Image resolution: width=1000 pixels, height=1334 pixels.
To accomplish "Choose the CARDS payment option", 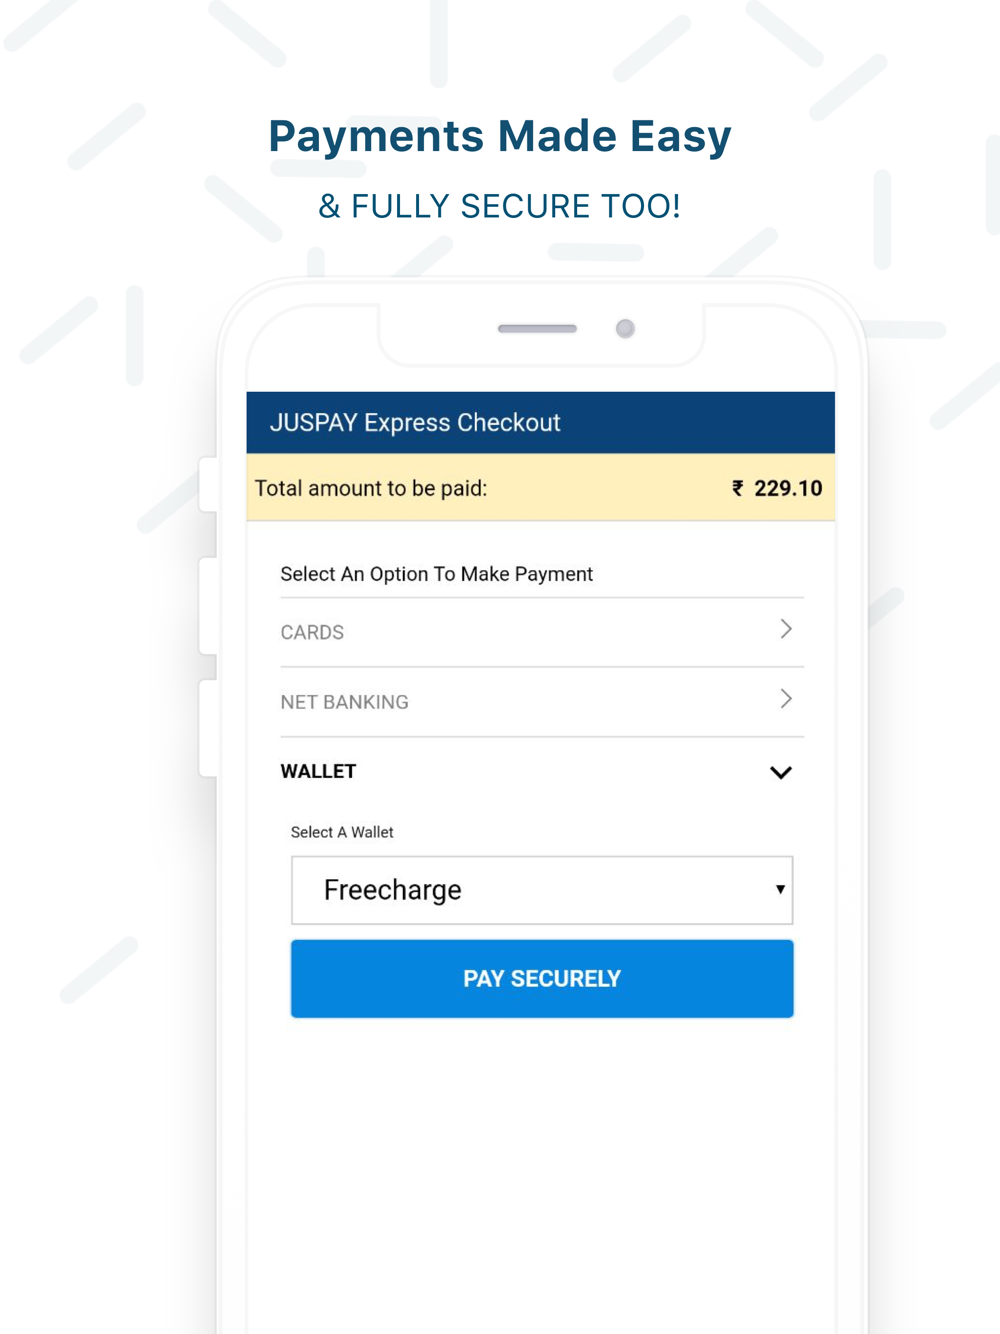I will [x=542, y=632].
